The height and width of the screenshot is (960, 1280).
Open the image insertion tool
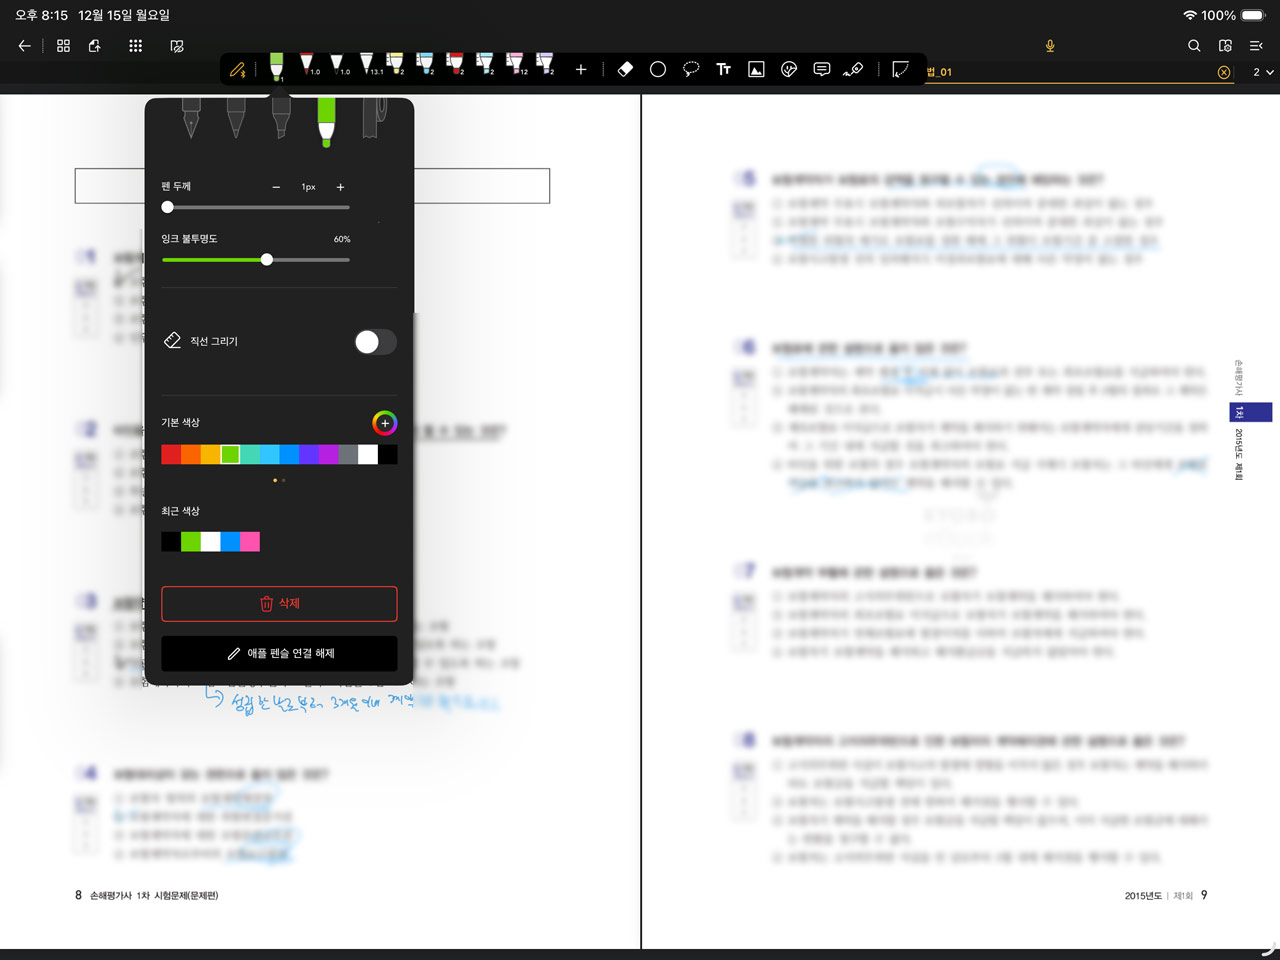pyautogui.click(x=756, y=69)
